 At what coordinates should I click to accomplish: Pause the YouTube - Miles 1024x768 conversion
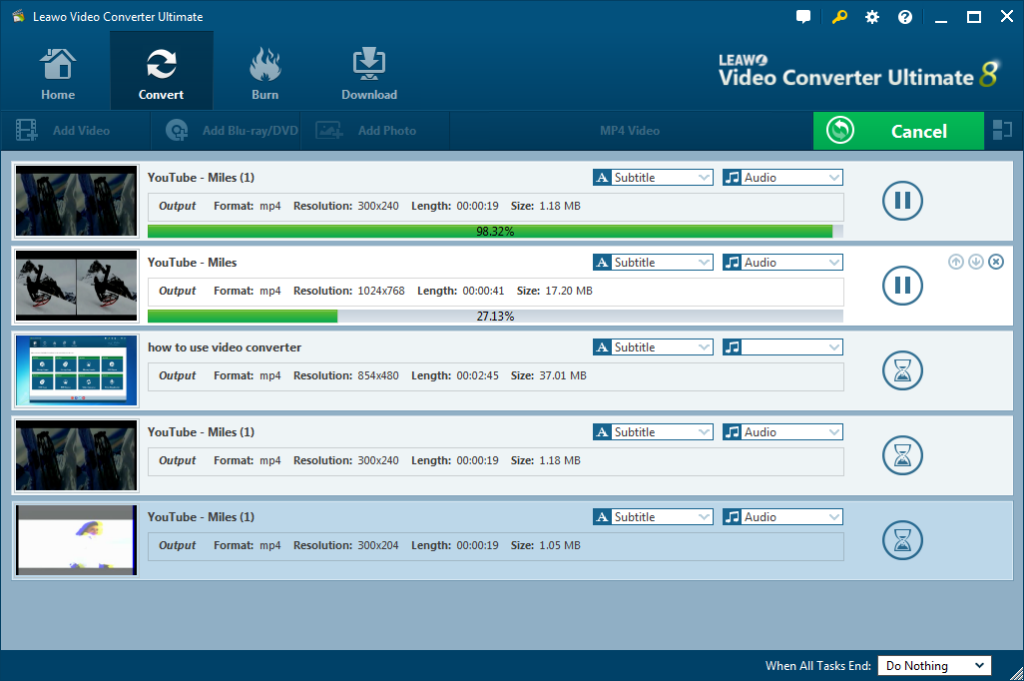pos(902,285)
